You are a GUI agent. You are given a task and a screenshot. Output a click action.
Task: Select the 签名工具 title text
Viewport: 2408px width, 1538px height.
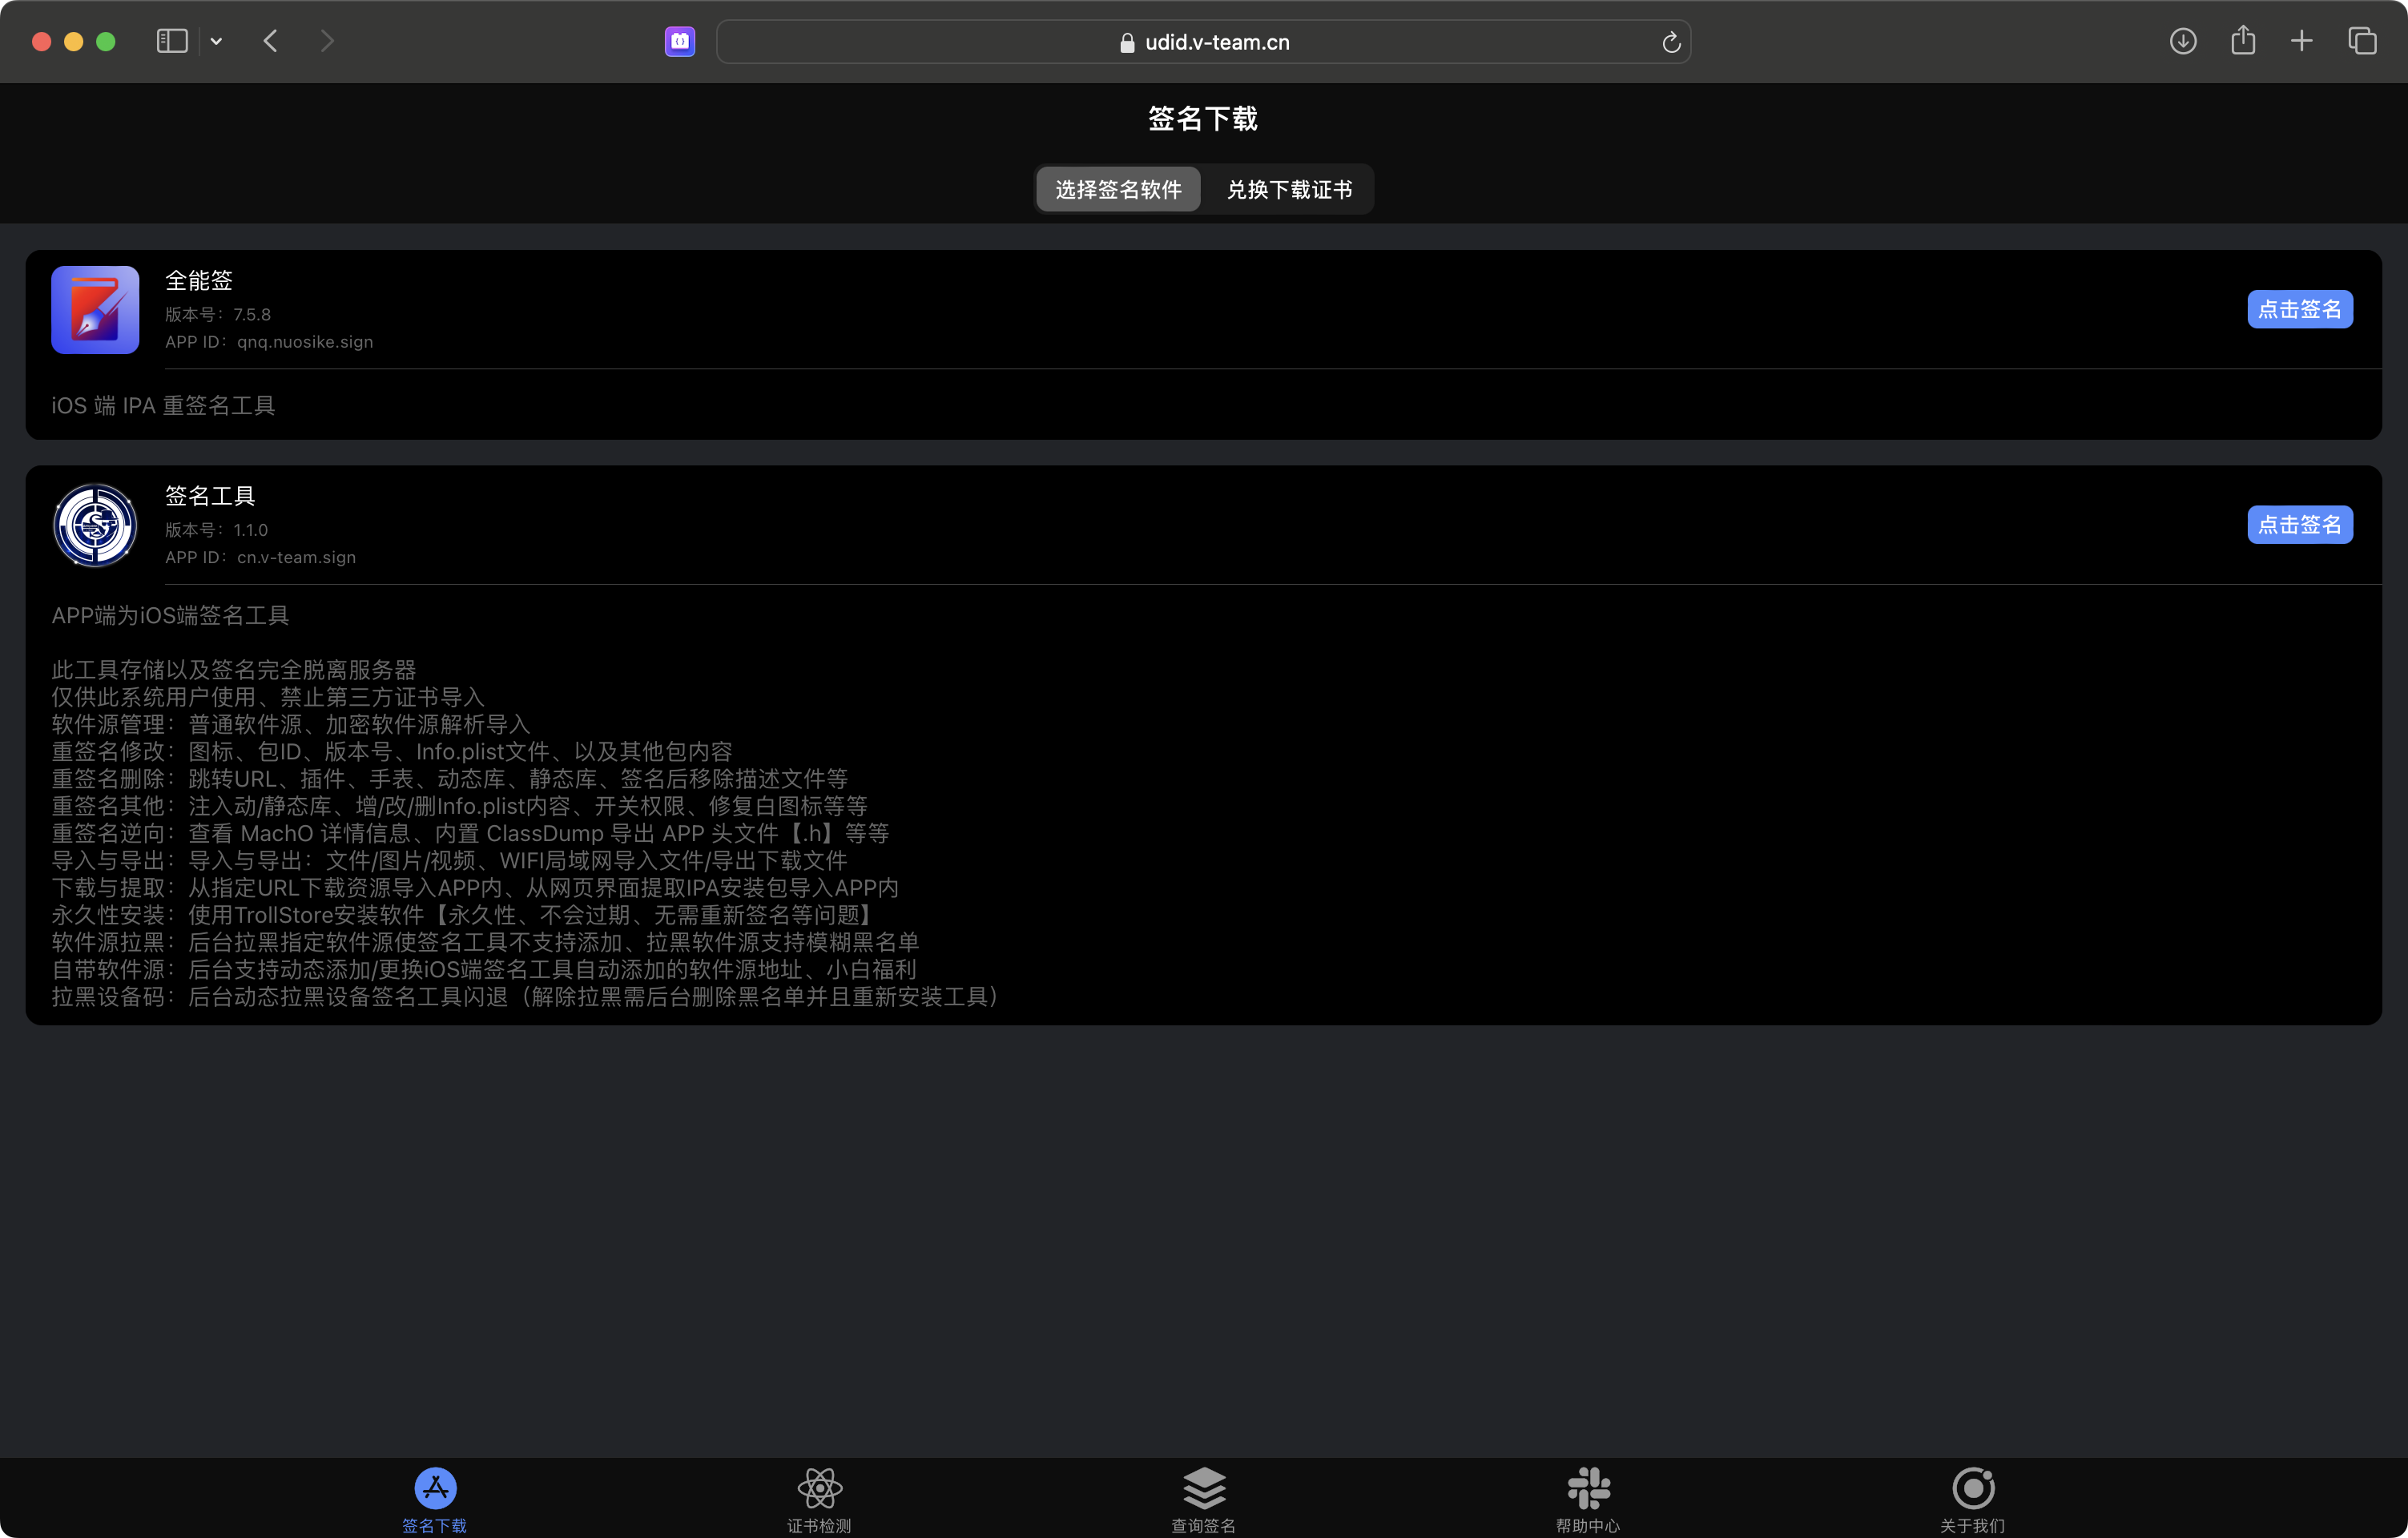point(210,496)
